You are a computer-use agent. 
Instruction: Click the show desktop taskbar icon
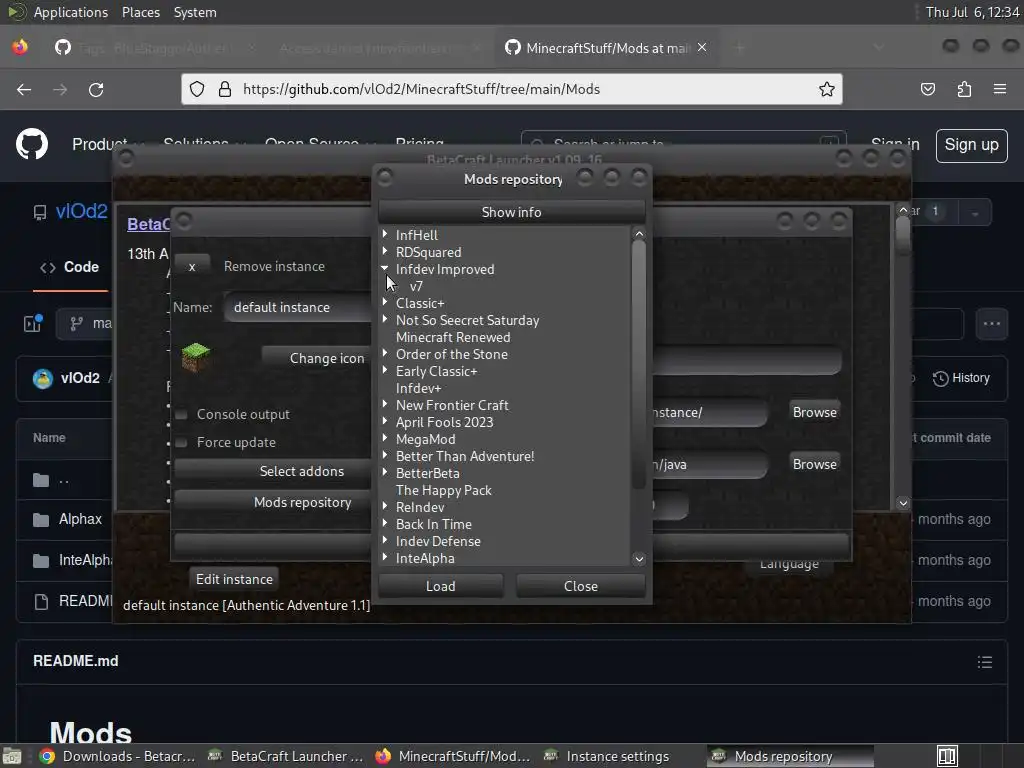(x=12, y=756)
